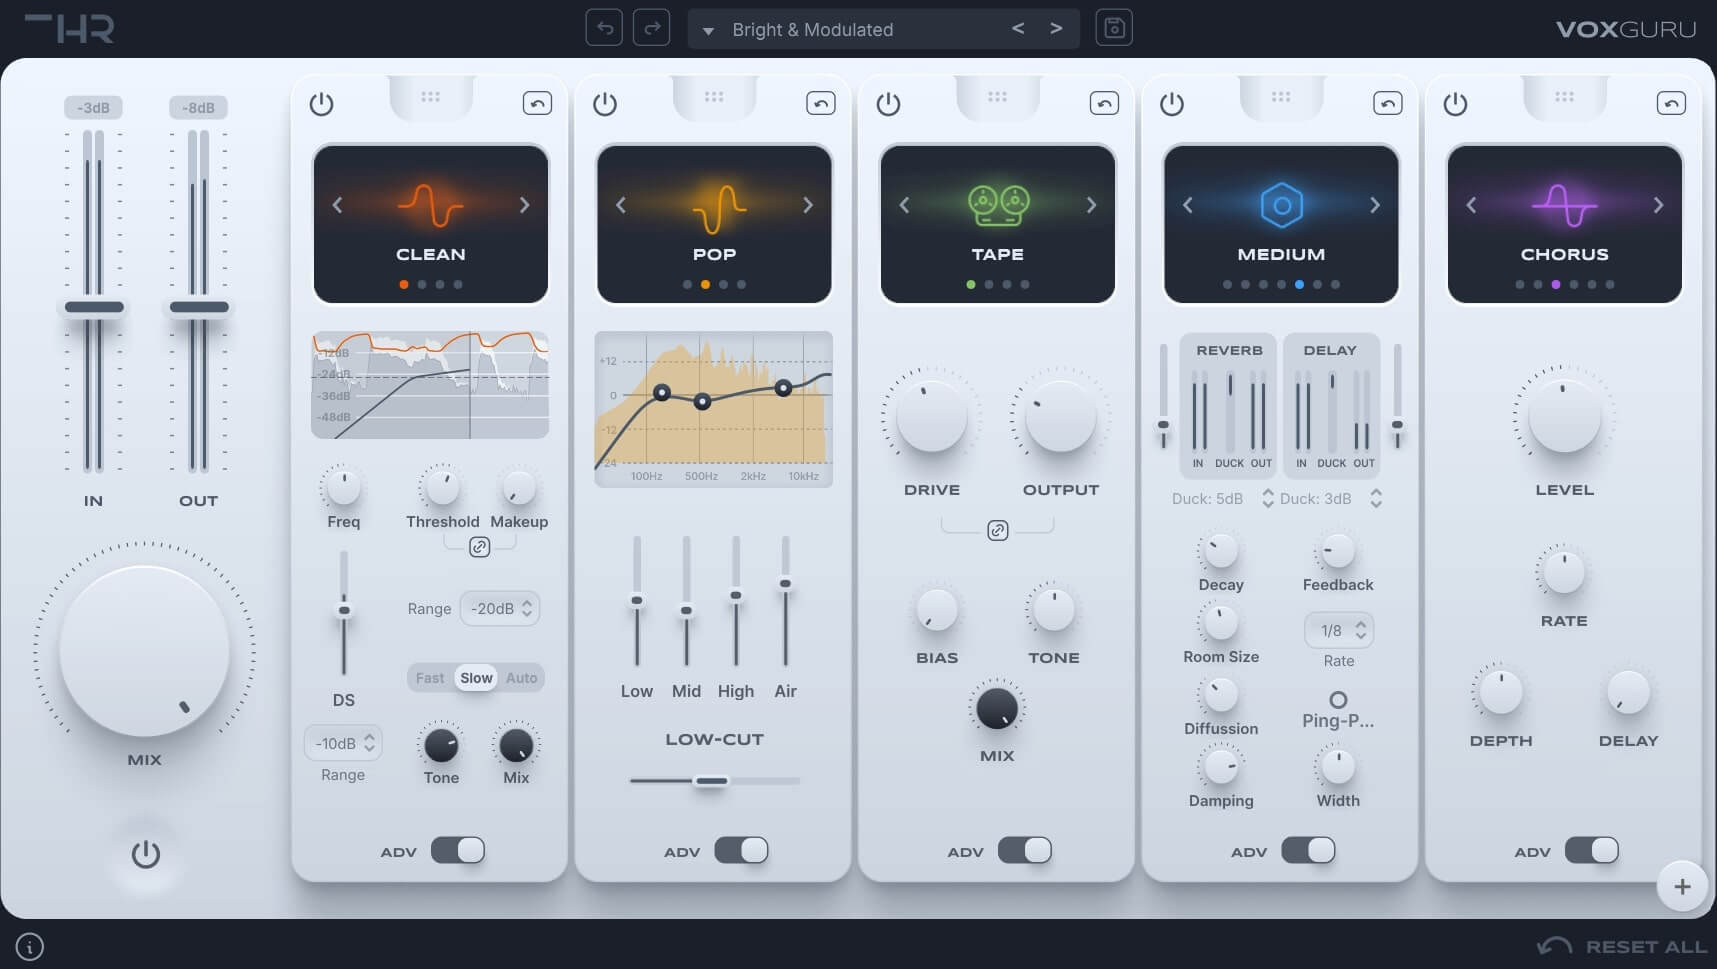Open the info panel bottom left
The height and width of the screenshot is (969, 1717).
(x=28, y=946)
